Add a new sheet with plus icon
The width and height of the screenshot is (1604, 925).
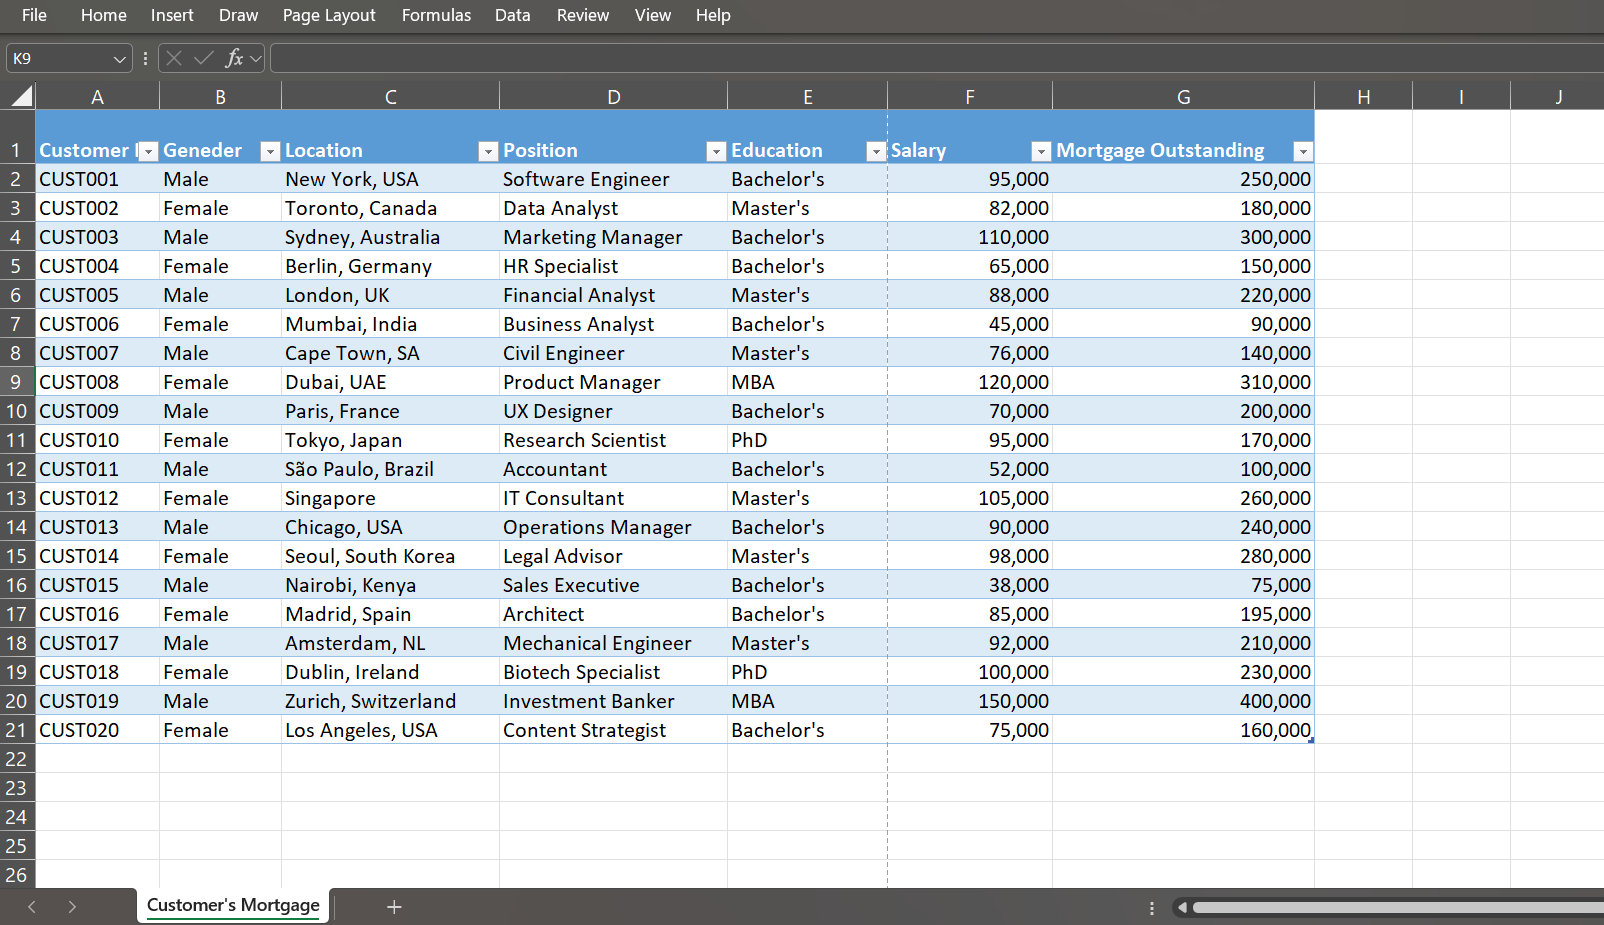(394, 907)
